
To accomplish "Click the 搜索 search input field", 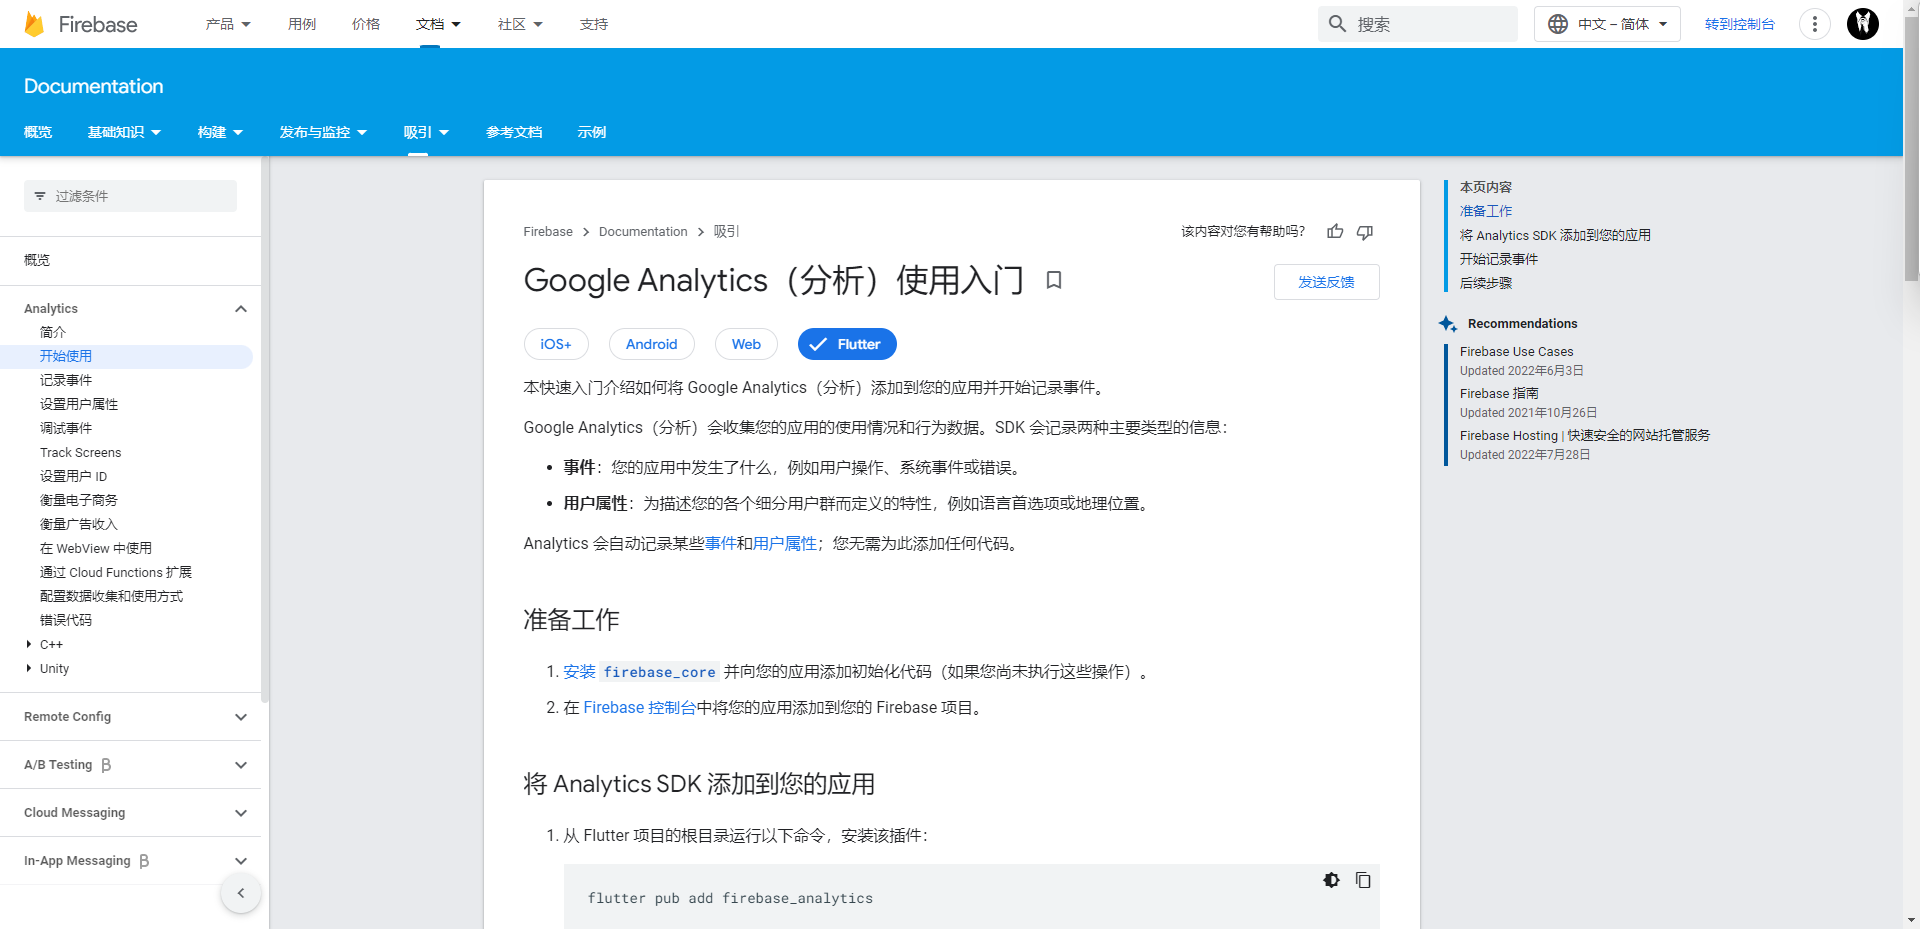I will (x=1418, y=24).
